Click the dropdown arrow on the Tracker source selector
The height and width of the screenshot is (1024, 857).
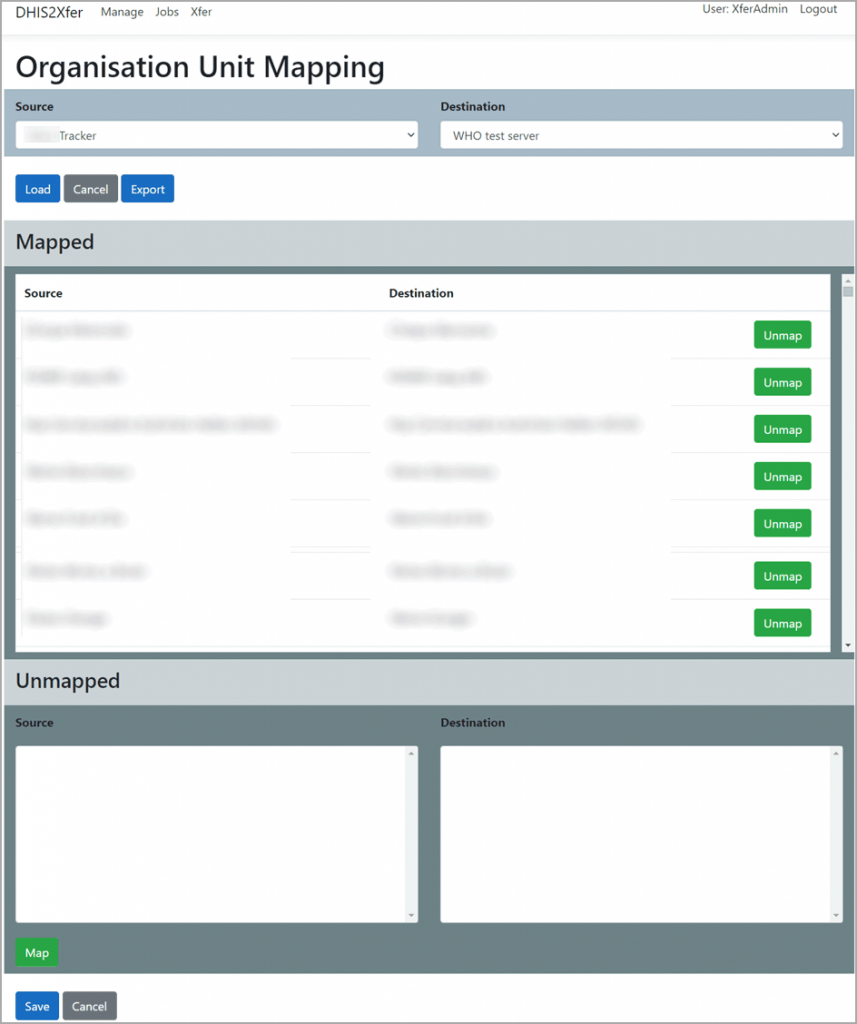pos(411,134)
